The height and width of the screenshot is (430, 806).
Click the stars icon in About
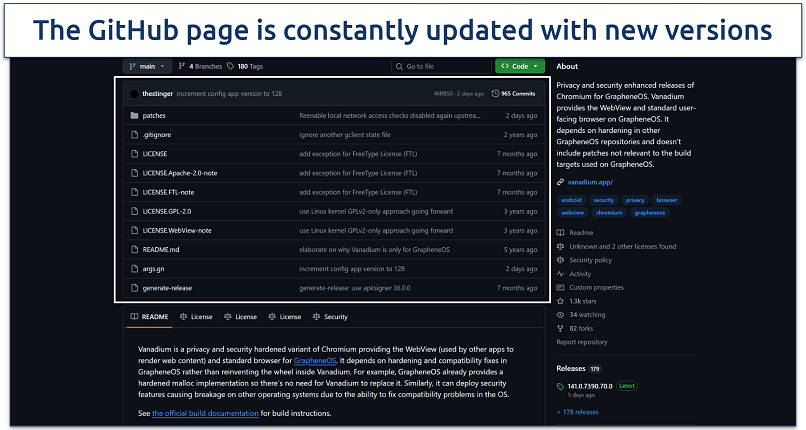coord(561,300)
